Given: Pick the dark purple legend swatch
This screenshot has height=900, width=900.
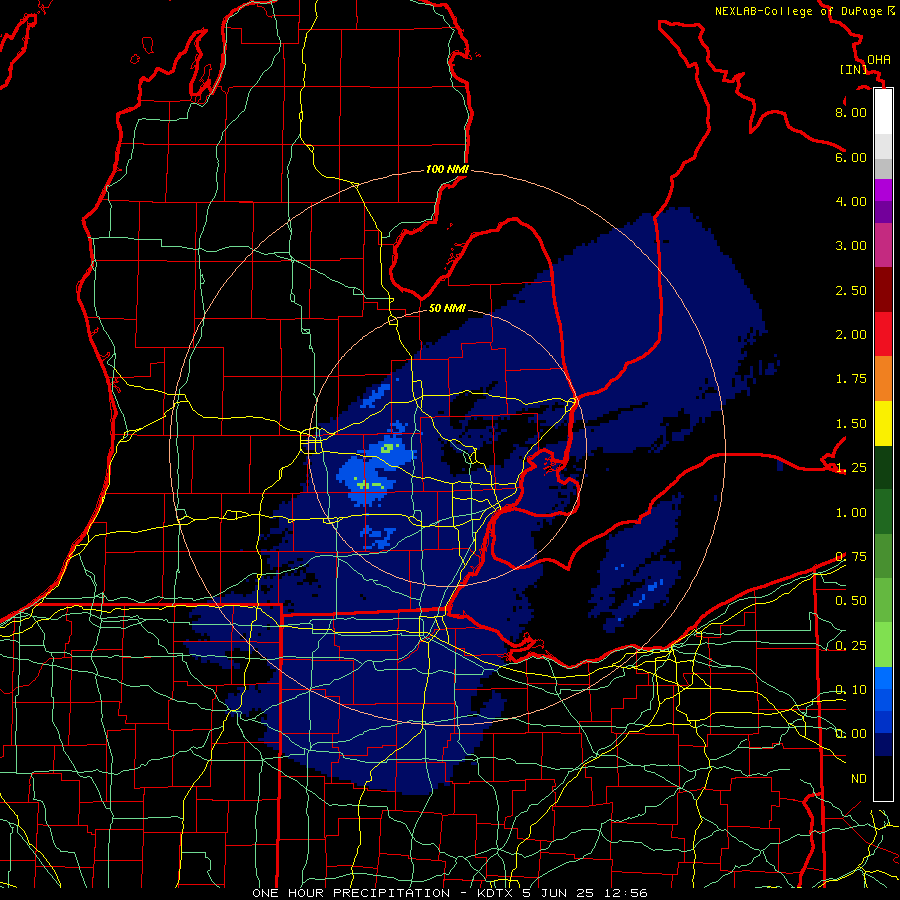Looking at the screenshot, I should point(883,212).
